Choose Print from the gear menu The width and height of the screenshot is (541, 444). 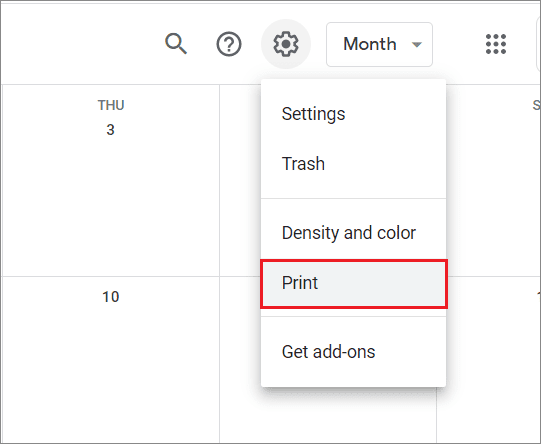[354, 283]
